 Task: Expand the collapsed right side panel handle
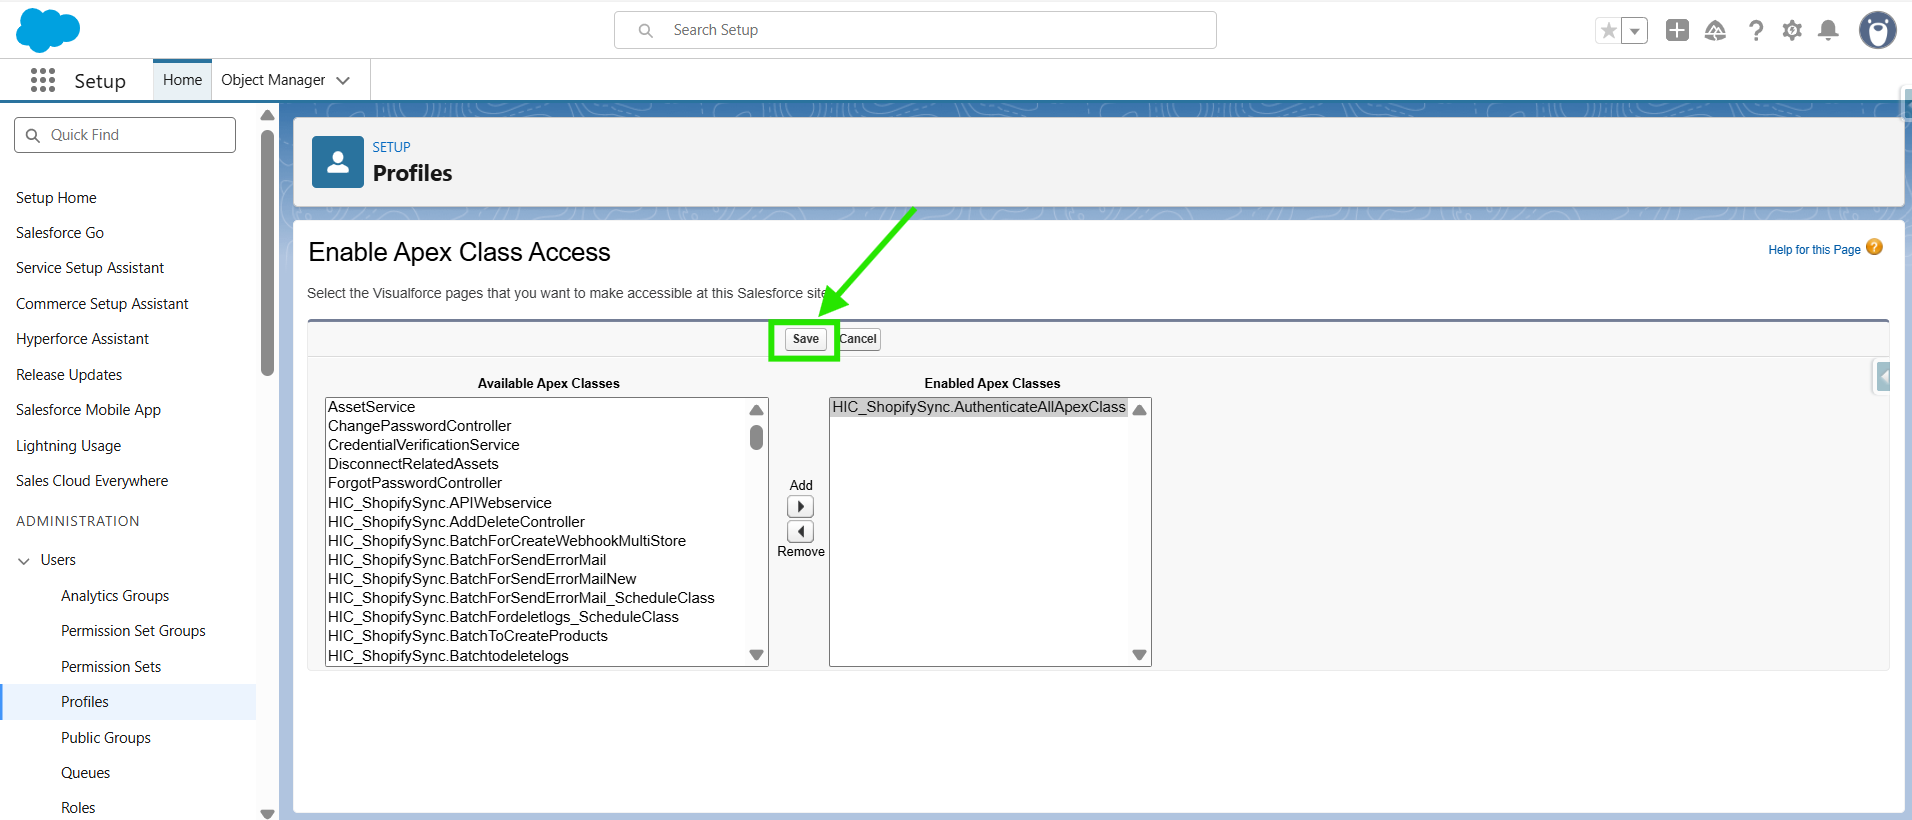click(x=1882, y=377)
